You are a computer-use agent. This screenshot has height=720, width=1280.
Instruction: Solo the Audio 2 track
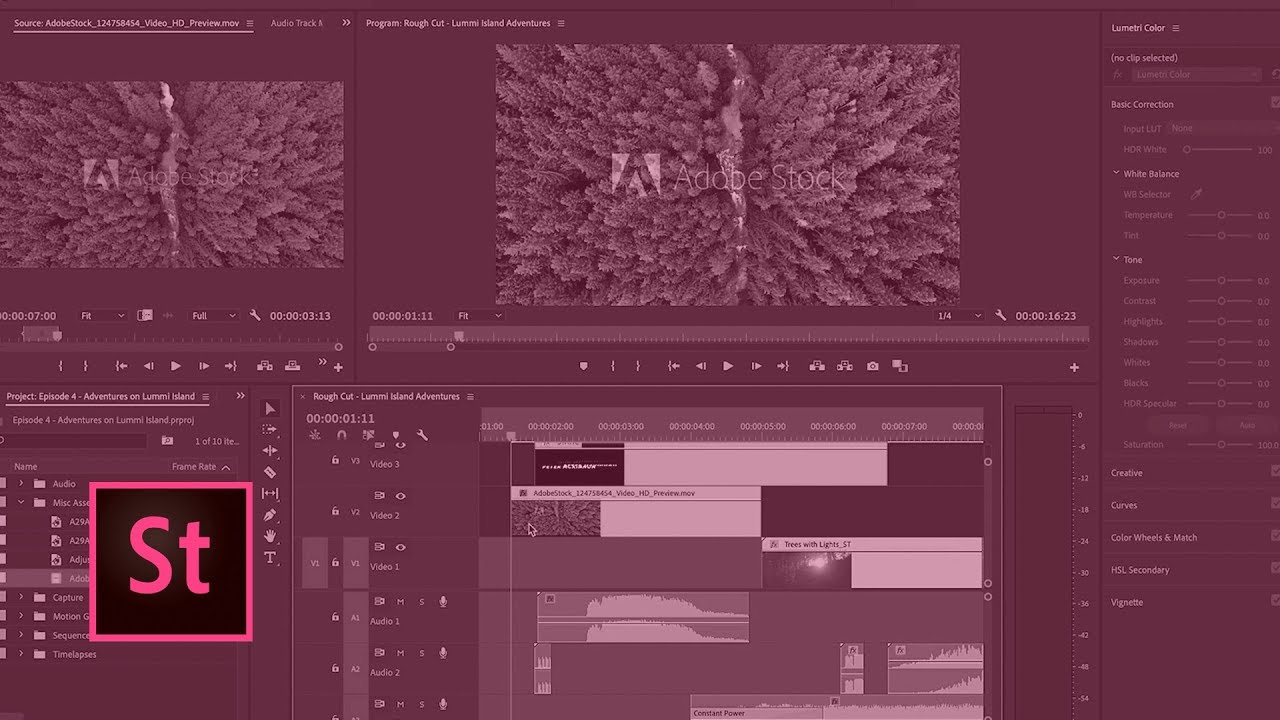[422, 653]
